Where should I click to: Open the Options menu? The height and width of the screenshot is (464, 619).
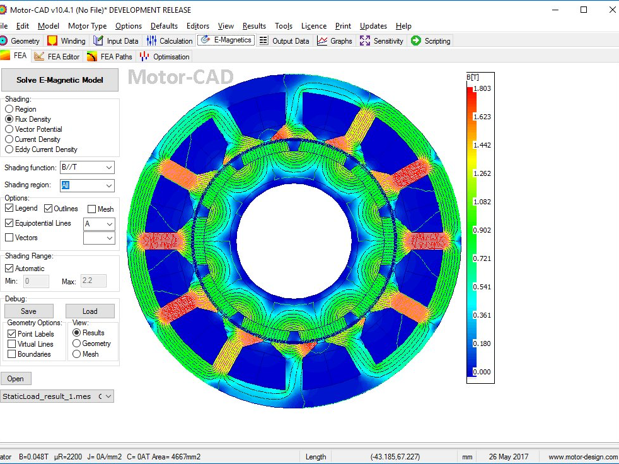point(128,26)
